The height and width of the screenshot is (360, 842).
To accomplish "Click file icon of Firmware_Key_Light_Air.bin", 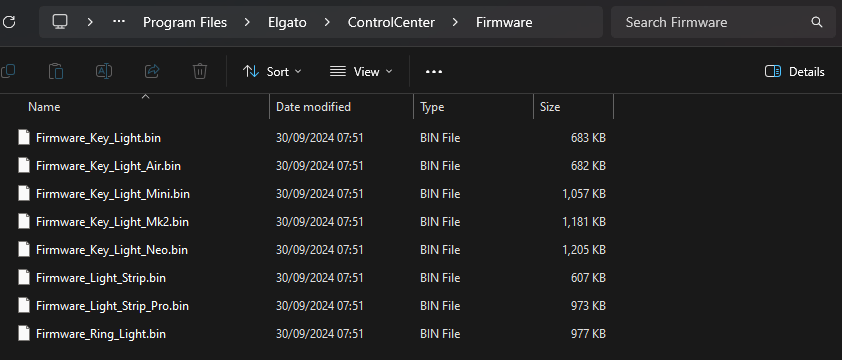I will [x=24, y=165].
